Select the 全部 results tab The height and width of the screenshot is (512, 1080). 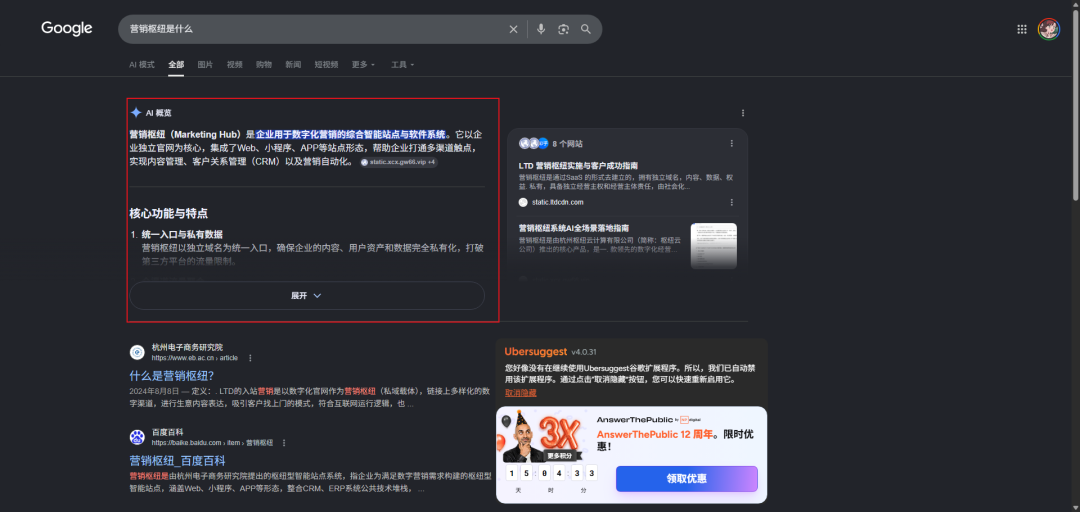pyautogui.click(x=176, y=64)
